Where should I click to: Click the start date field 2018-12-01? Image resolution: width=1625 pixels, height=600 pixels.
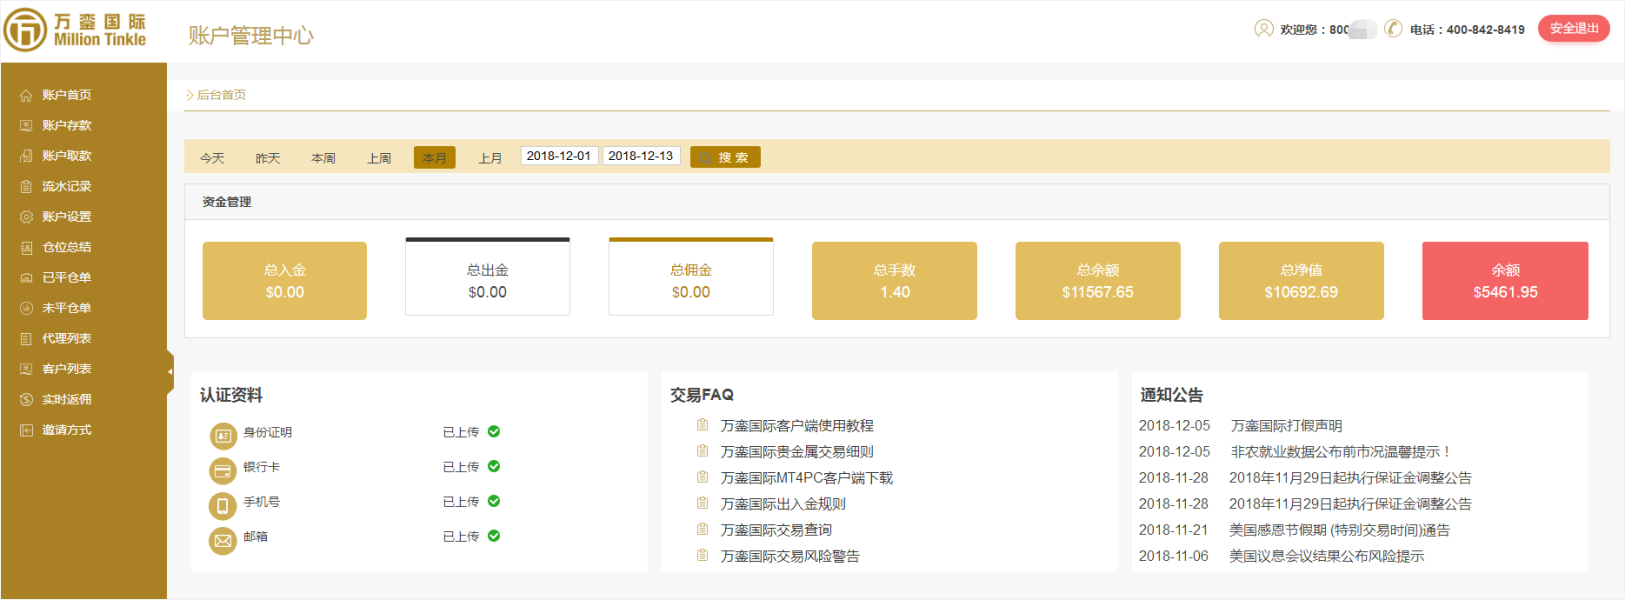(x=559, y=156)
